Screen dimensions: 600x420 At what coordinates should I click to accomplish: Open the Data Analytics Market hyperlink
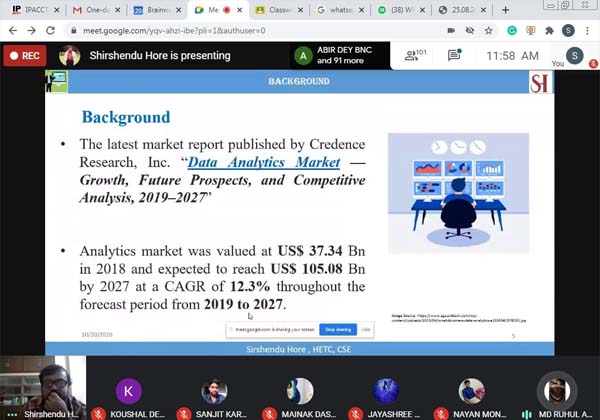click(264, 162)
